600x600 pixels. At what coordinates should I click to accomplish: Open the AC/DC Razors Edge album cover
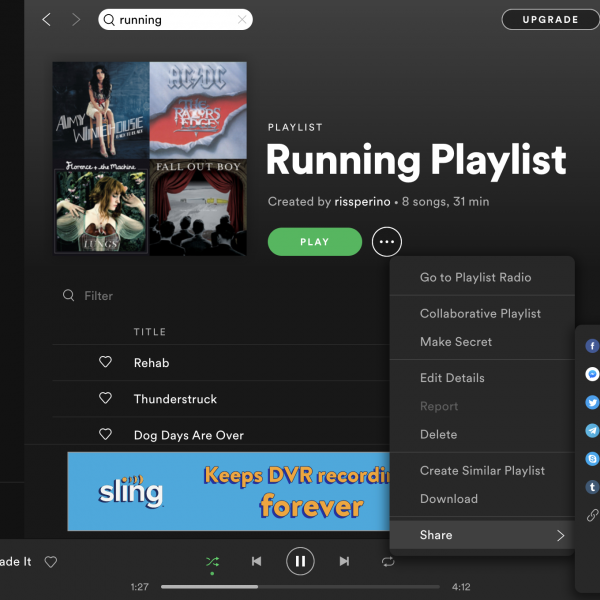tap(198, 110)
